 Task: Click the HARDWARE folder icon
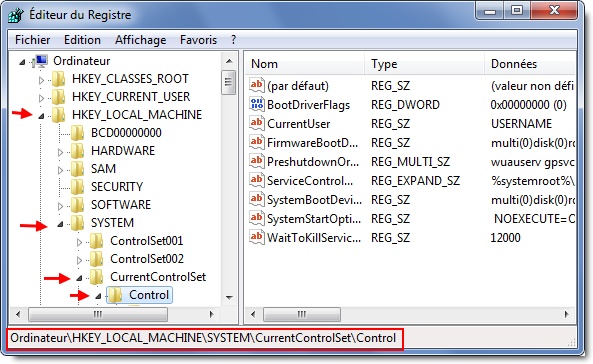coord(78,151)
